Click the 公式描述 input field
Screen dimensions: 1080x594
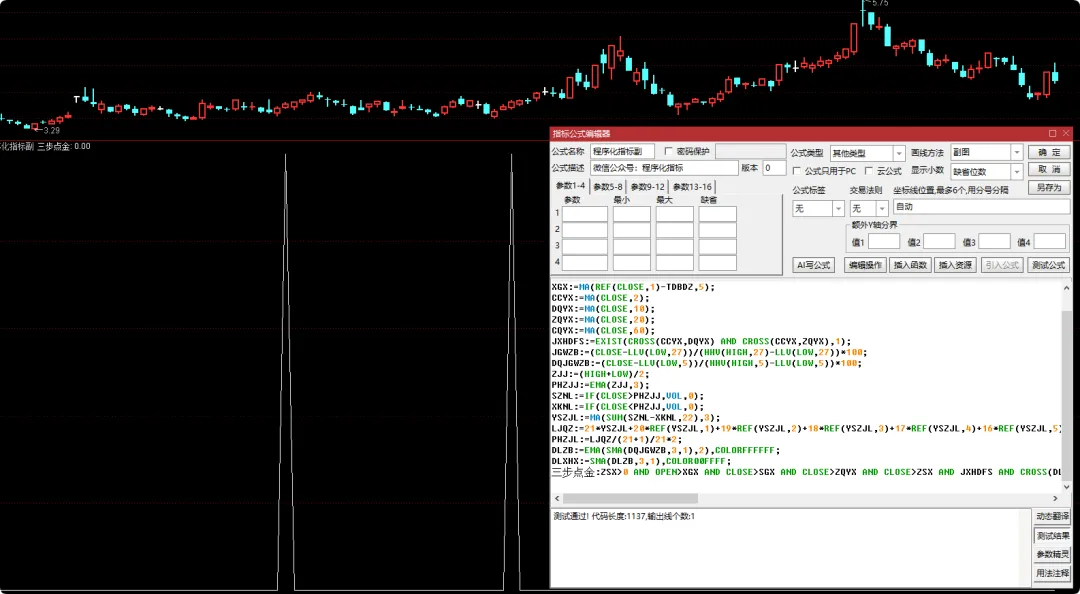[x=664, y=168]
